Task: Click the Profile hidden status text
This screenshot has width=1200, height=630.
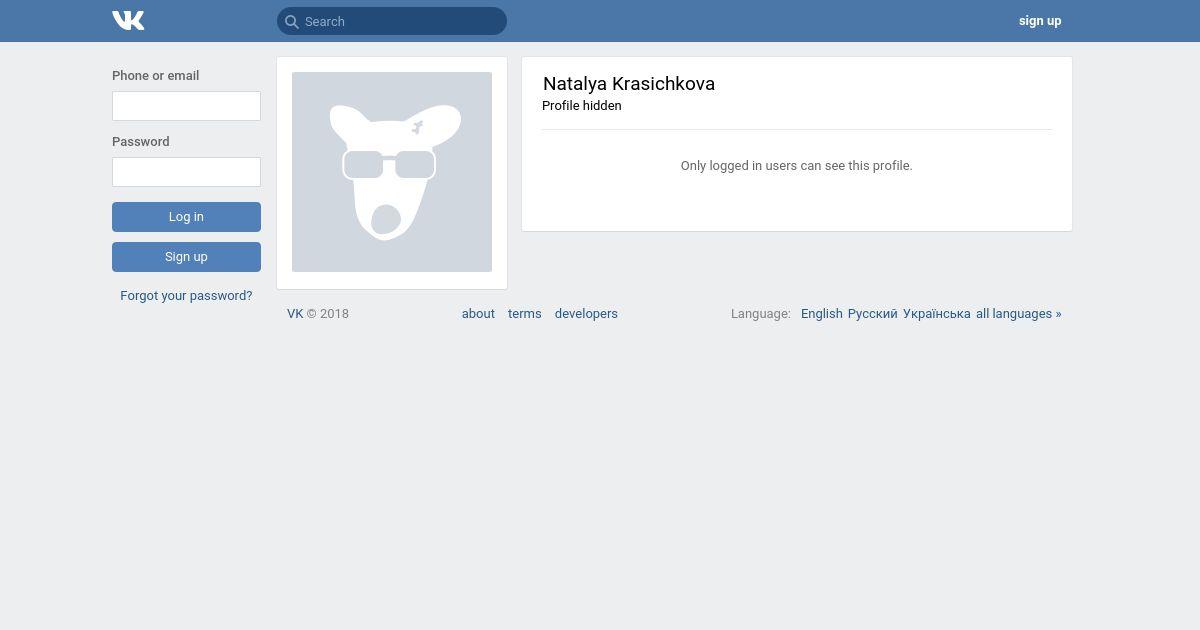Action: pyautogui.click(x=582, y=106)
